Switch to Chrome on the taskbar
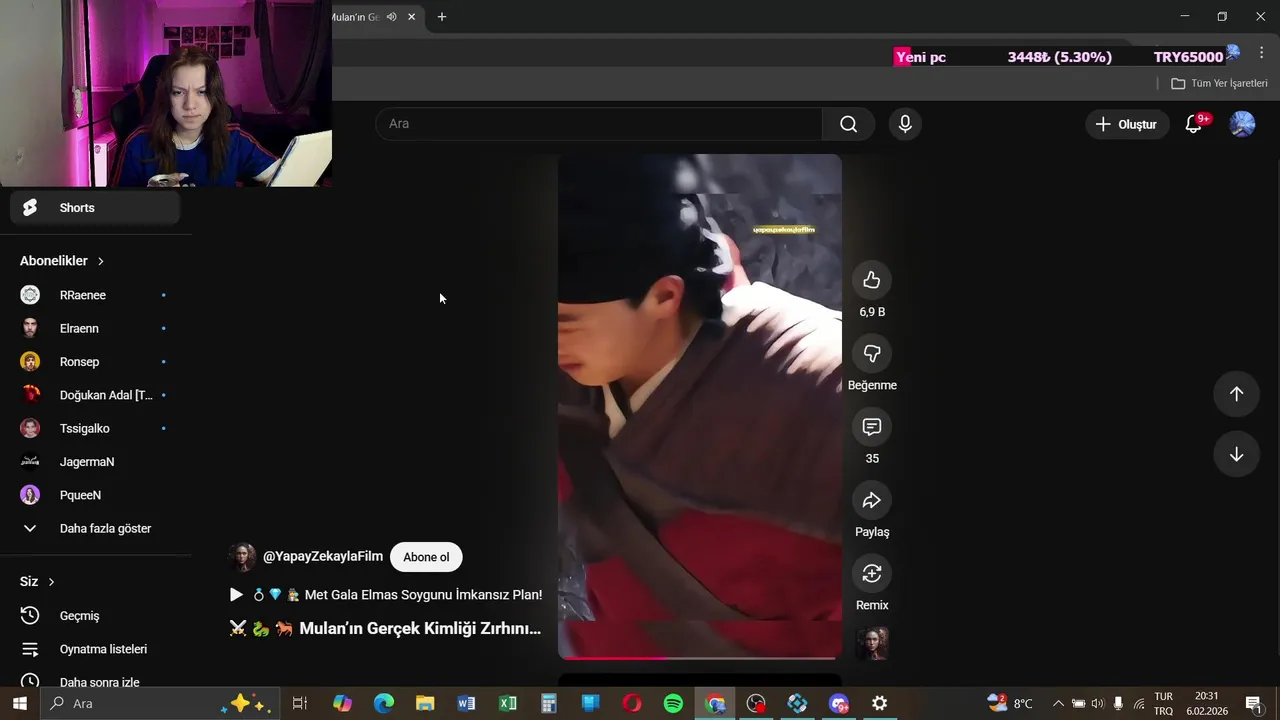The image size is (1280, 720). pos(715,704)
